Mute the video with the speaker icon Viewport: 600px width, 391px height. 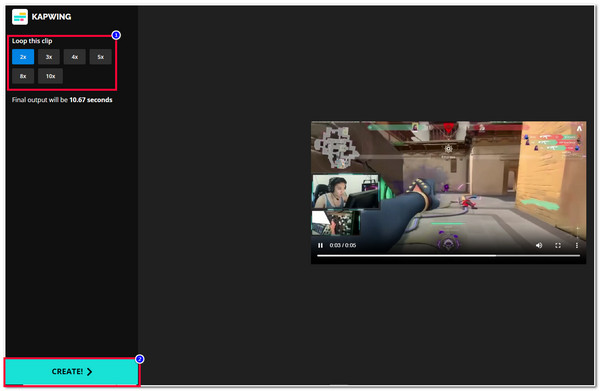pyautogui.click(x=539, y=245)
